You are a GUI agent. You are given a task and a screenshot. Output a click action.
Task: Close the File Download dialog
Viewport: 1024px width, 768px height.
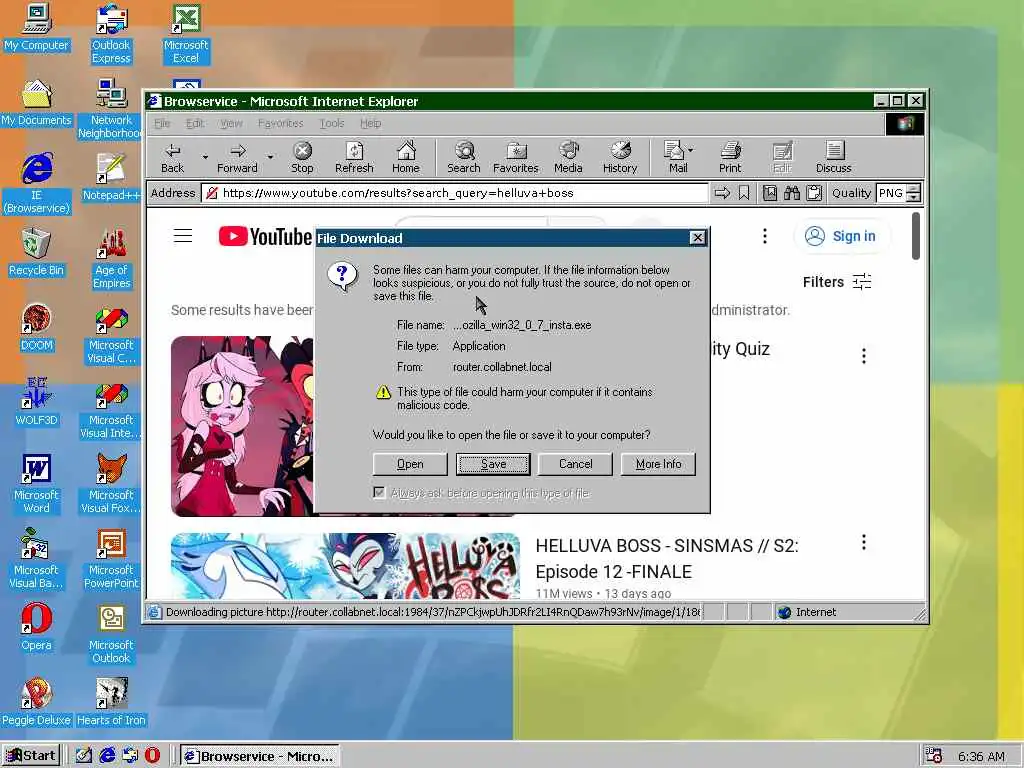[x=697, y=238]
